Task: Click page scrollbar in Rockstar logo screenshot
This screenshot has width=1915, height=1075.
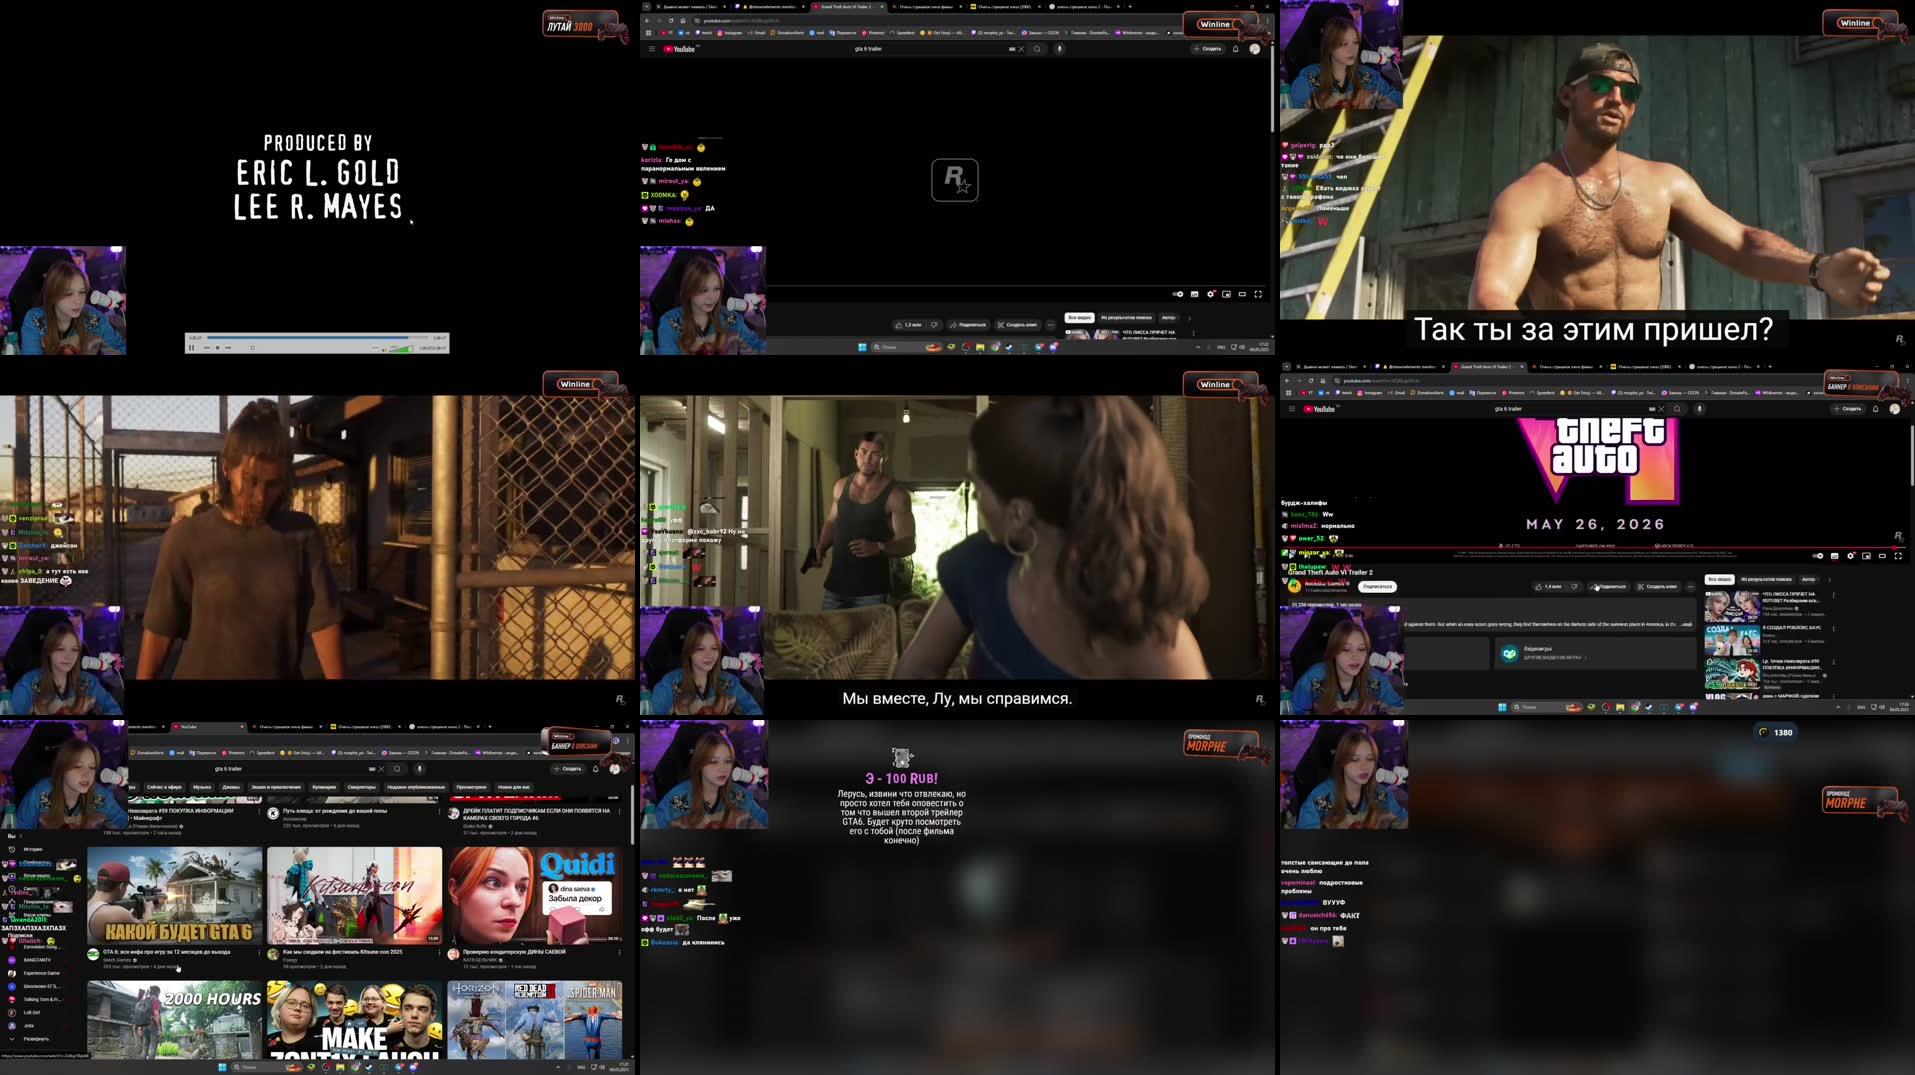Action: click(x=1272, y=90)
